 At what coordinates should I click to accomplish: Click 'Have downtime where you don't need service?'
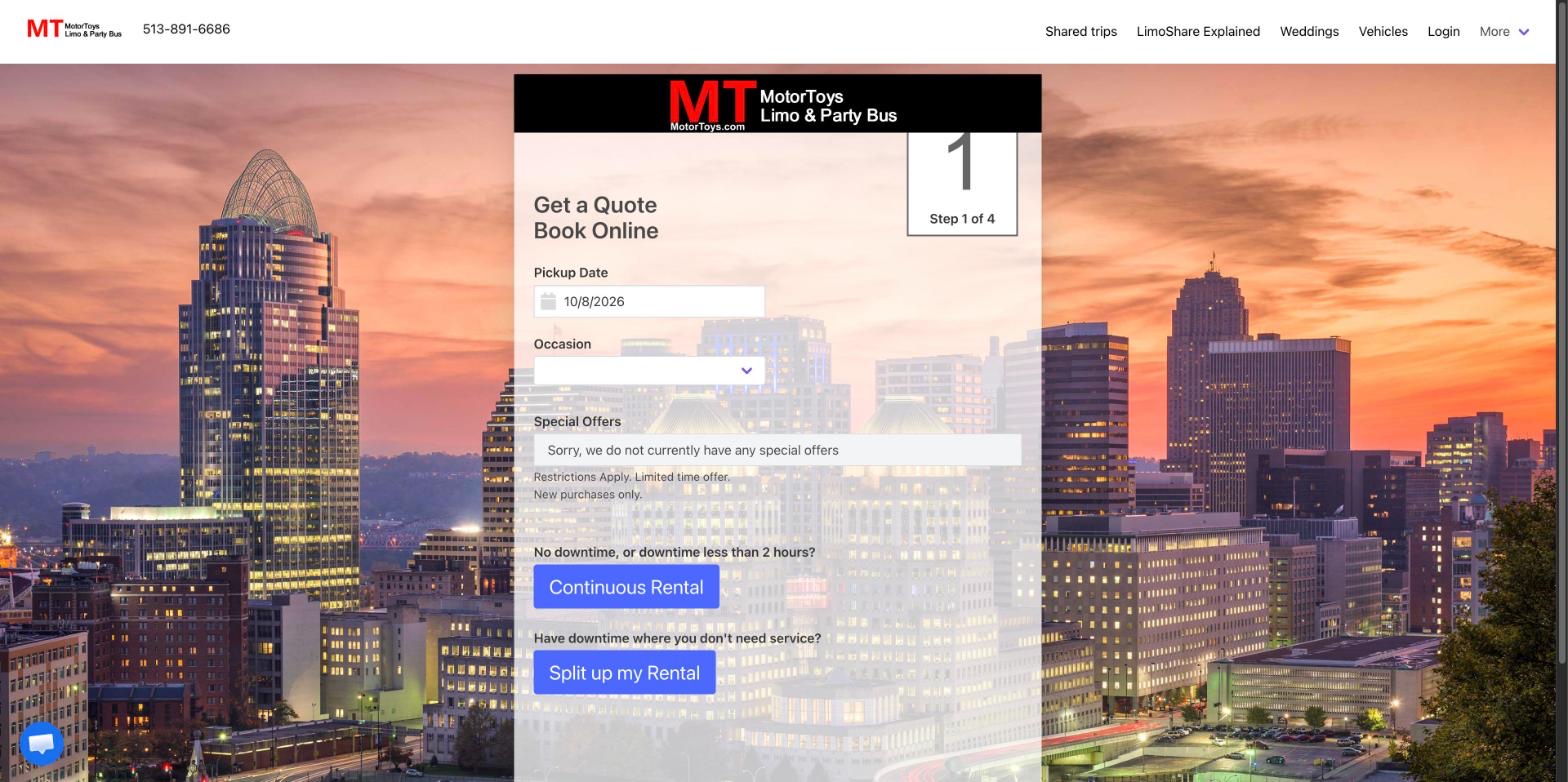coord(677,638)
